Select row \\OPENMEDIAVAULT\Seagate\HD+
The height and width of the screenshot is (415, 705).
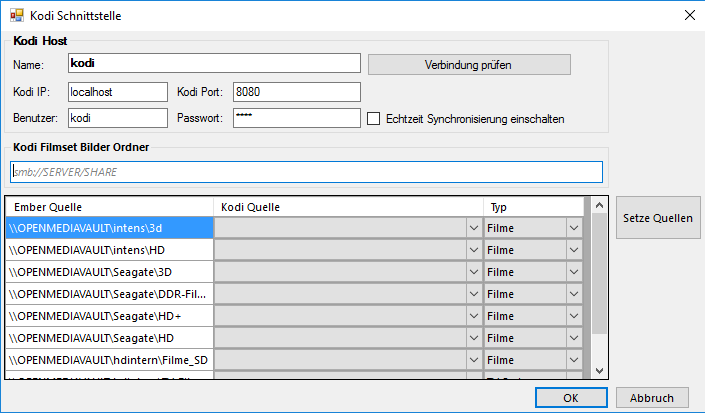(109, 316)
